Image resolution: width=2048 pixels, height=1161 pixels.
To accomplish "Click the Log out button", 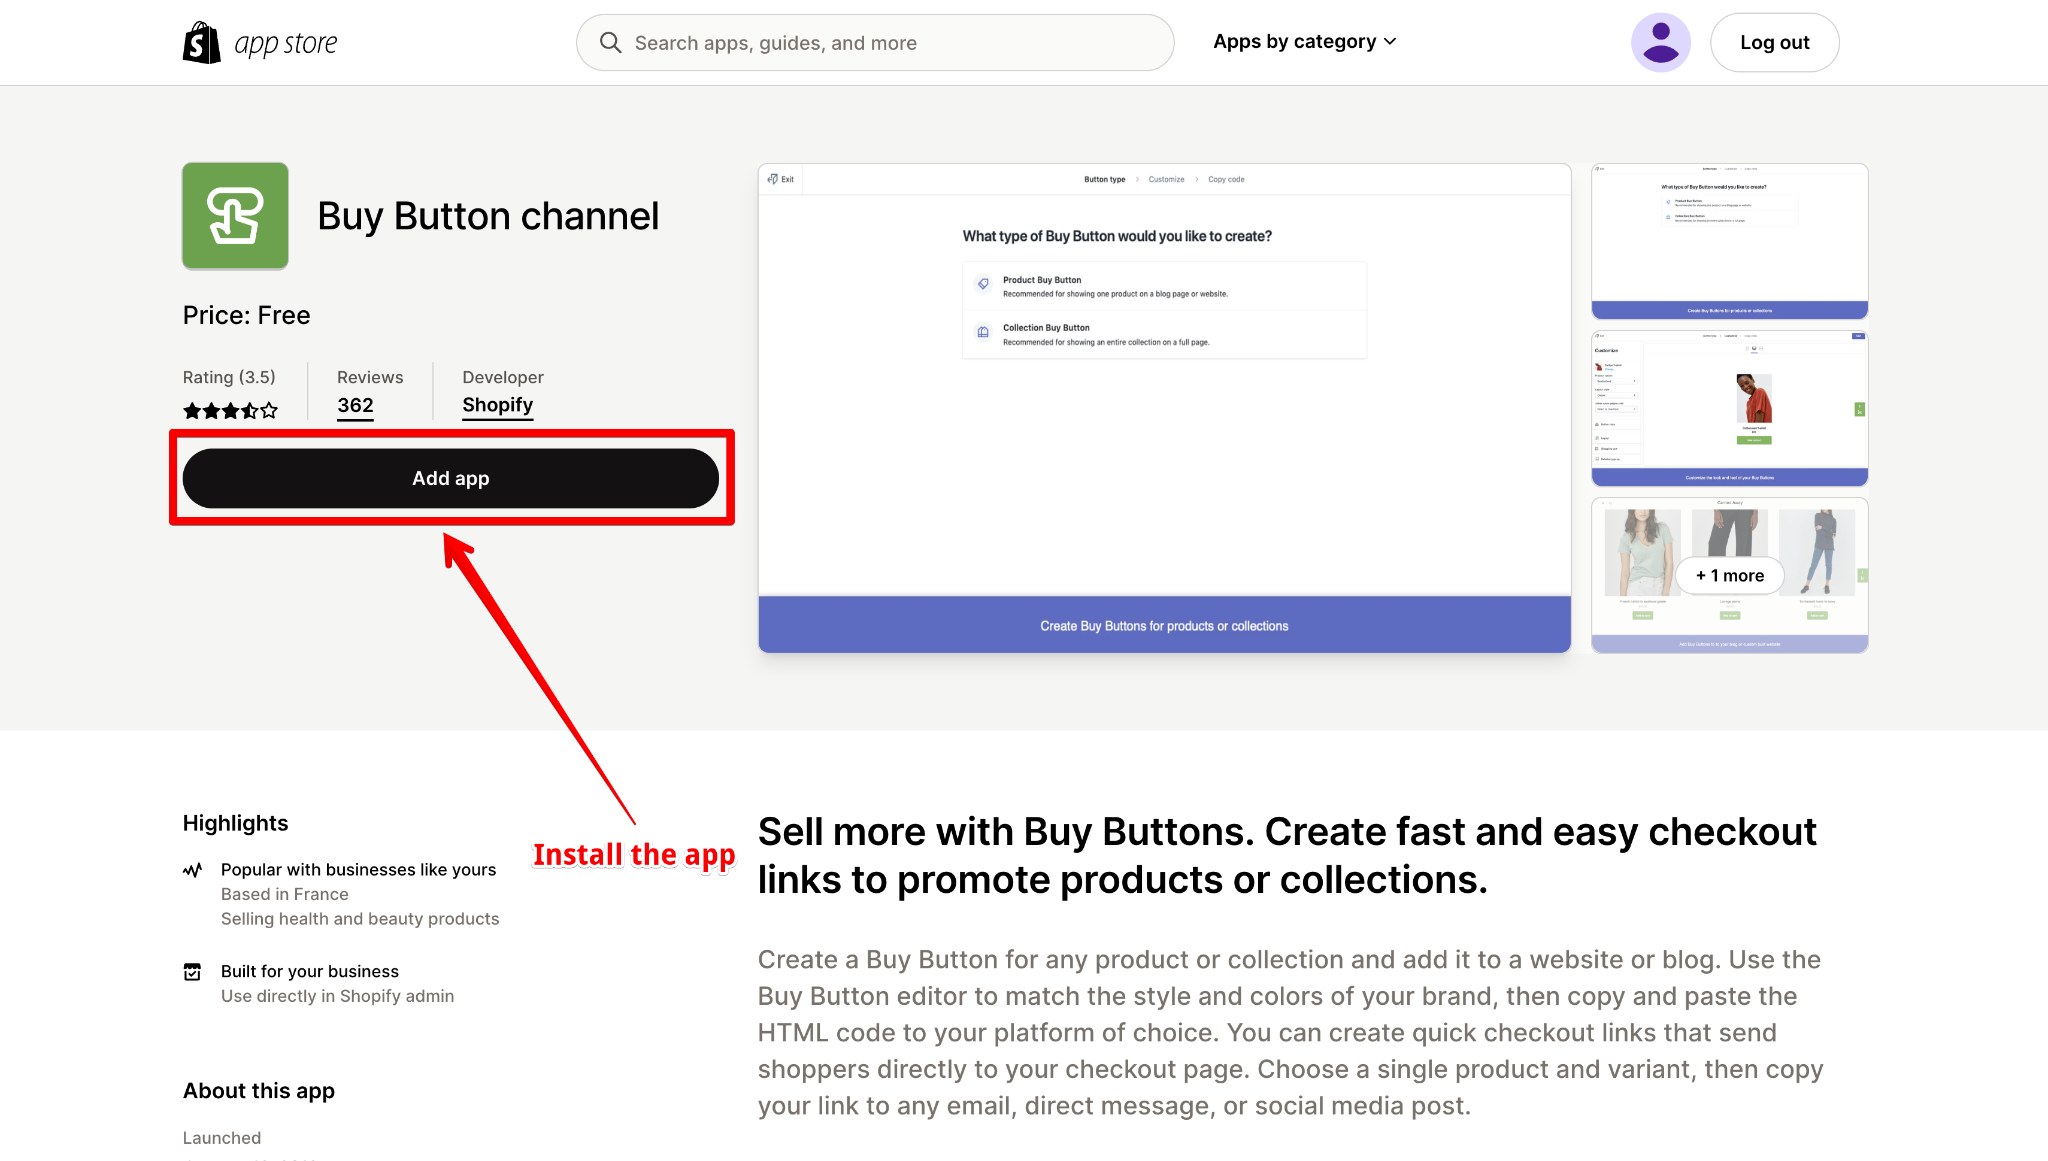I will click(1774, 42).
